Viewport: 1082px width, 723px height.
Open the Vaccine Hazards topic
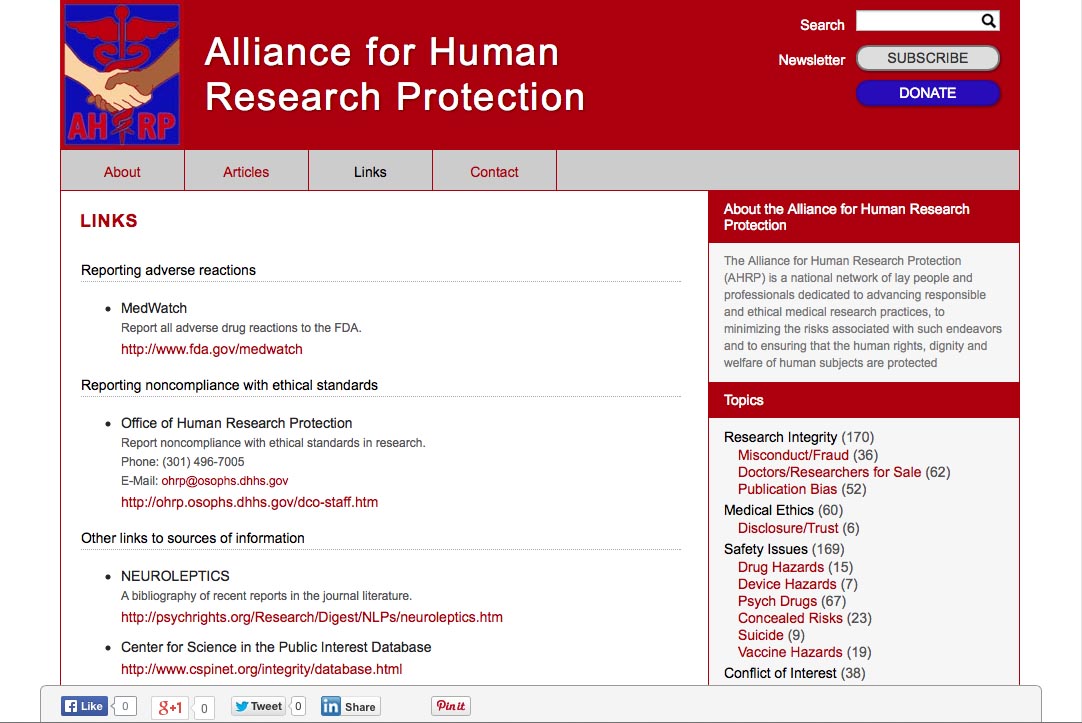coord(790,652)
